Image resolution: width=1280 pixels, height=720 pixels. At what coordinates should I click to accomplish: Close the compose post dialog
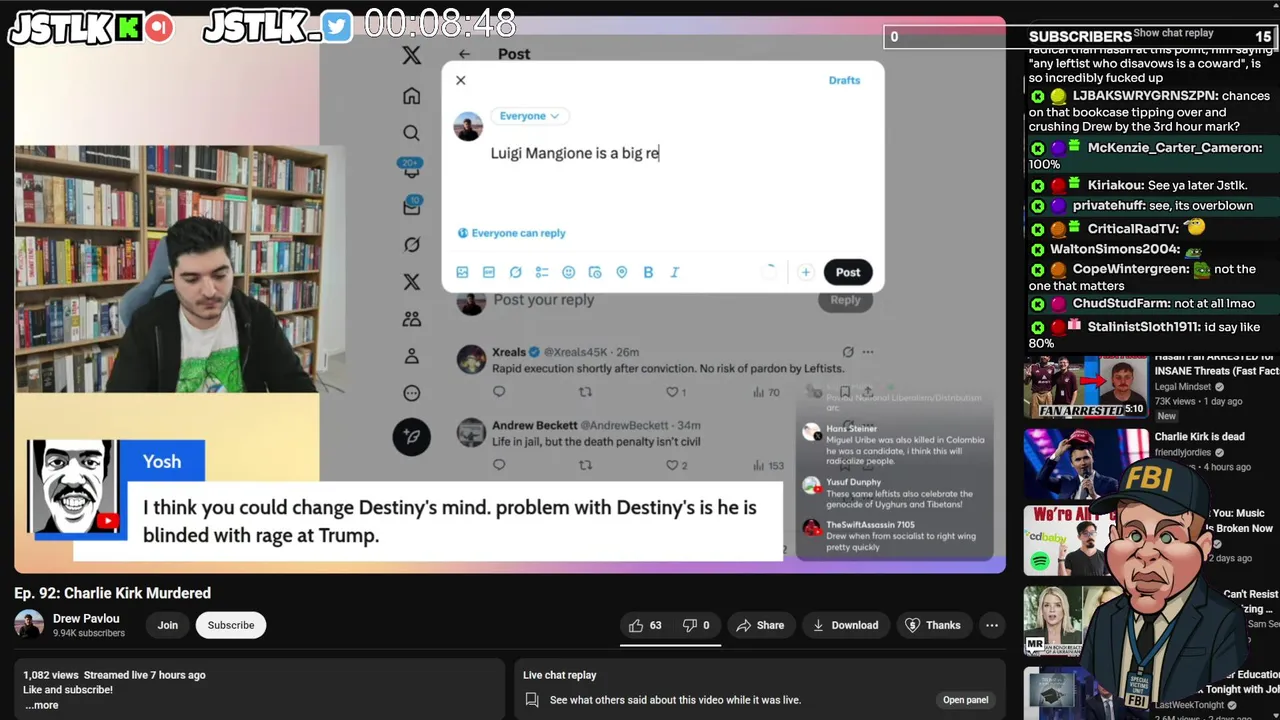point(460,80)
